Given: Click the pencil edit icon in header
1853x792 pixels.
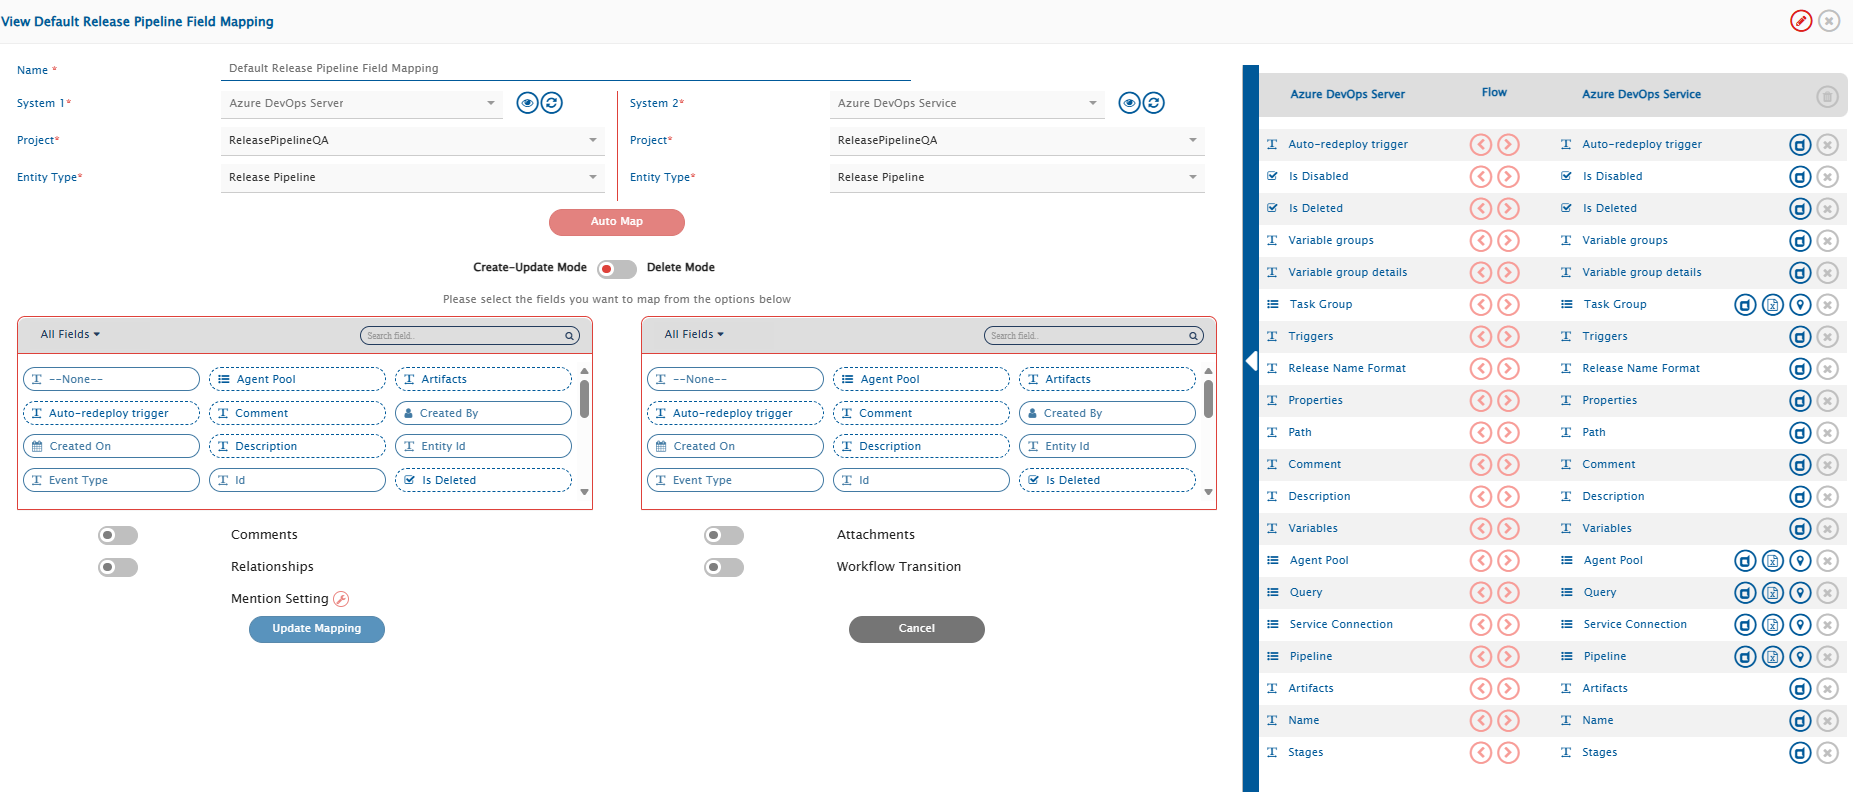Looking at the screenshot, I should (1800, 21).
